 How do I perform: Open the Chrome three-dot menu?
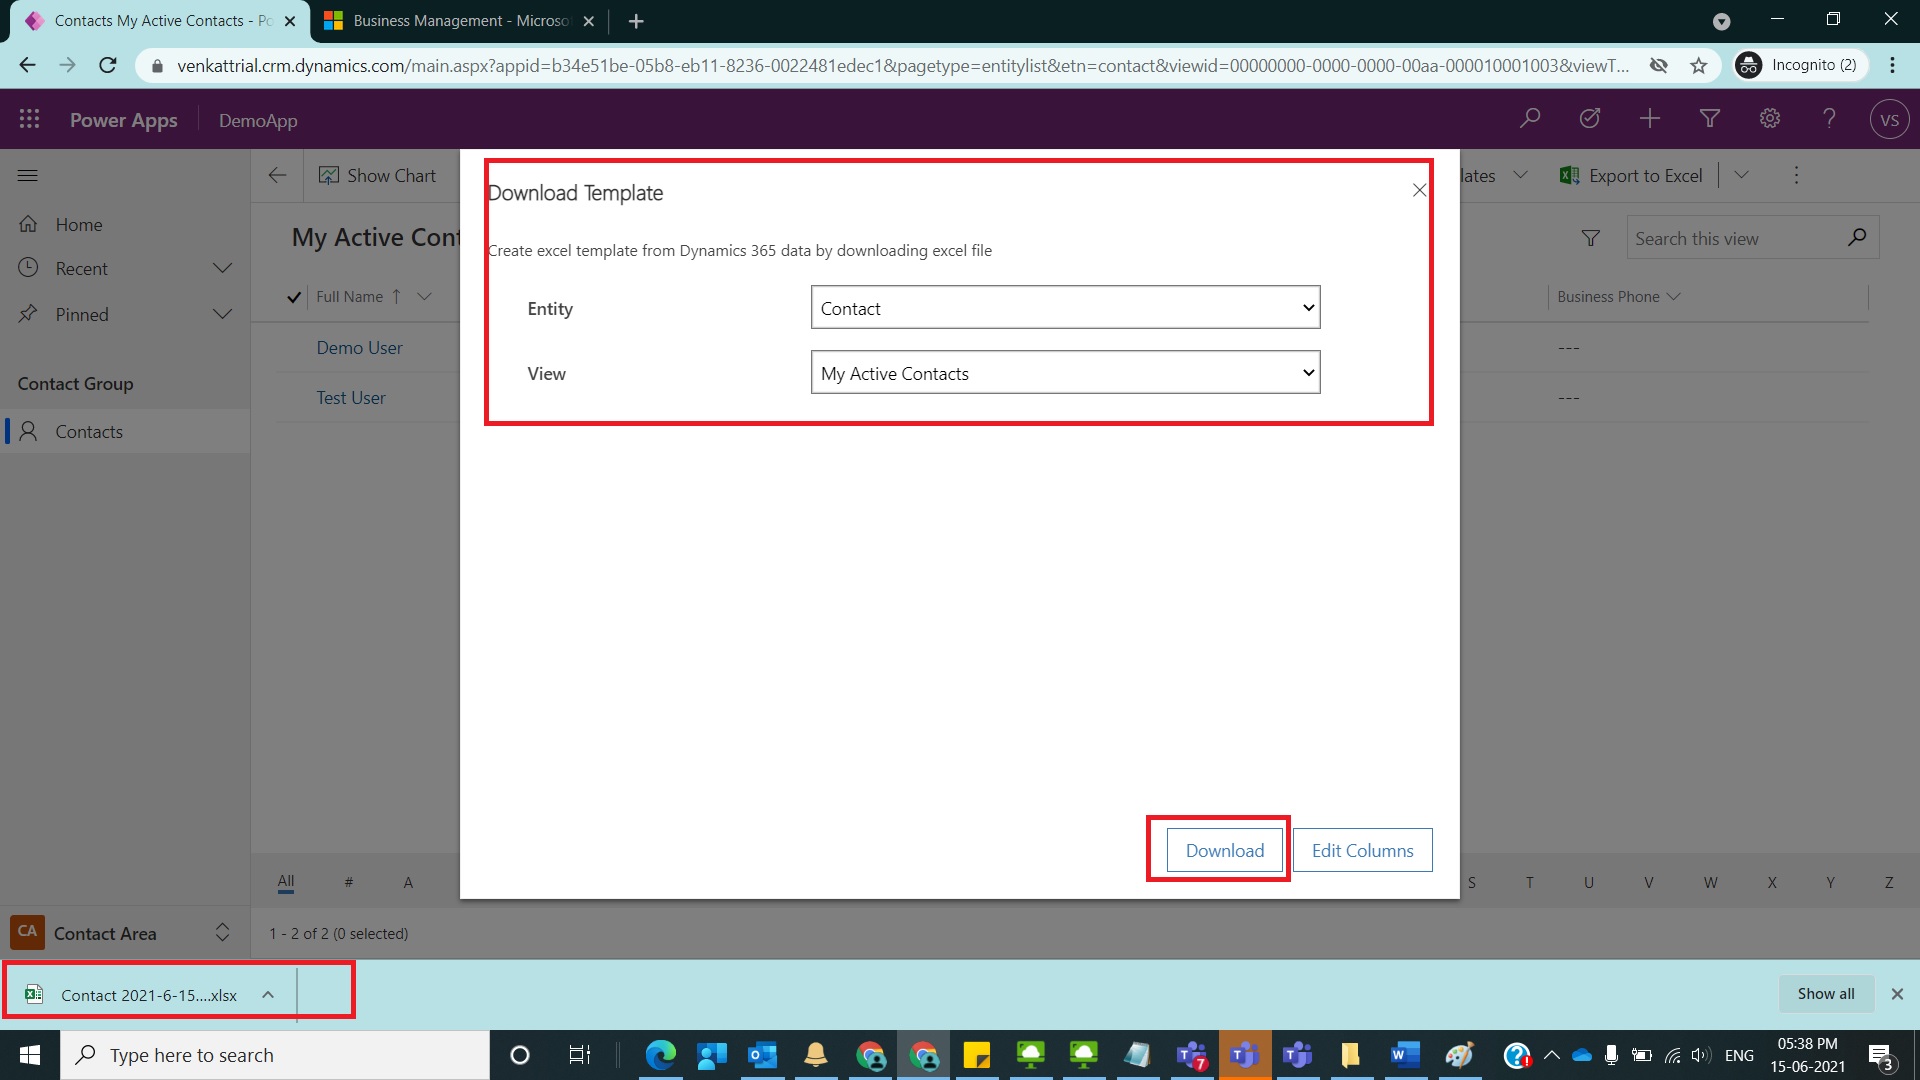1892,65
